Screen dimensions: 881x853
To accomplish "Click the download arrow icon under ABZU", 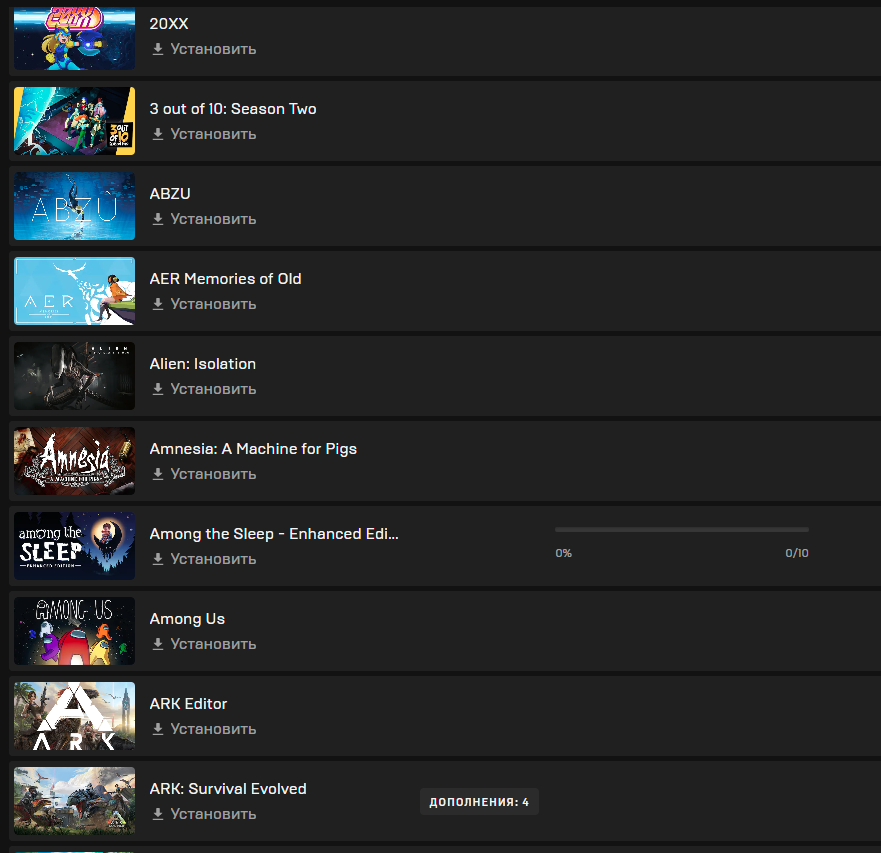I will click(158, 219).
